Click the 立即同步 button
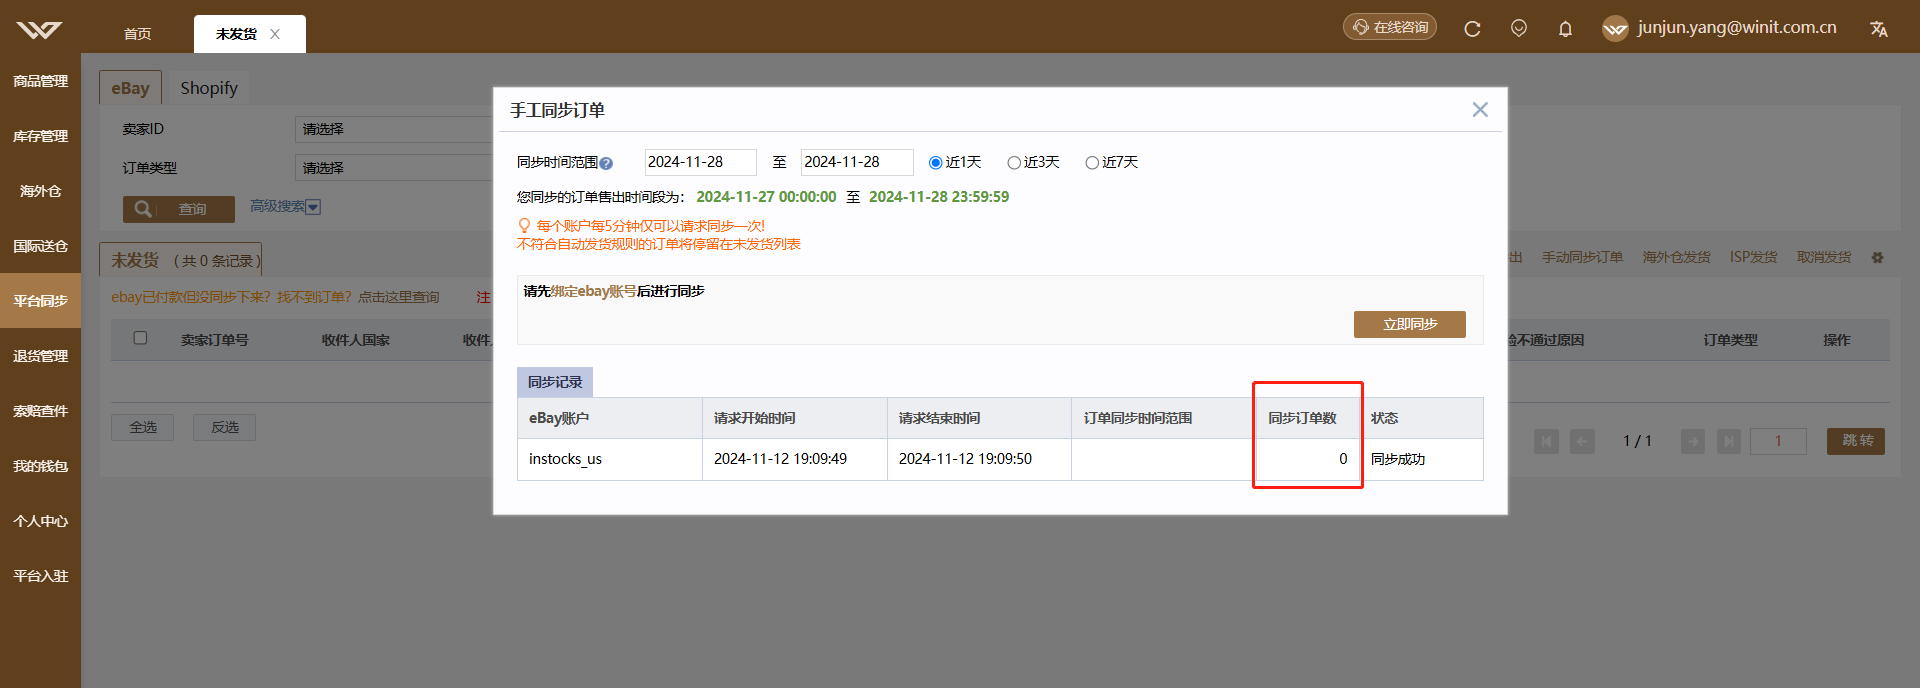Image resolution: width=1920 pixels, height=688 pixels. (x=1409, y=324)
